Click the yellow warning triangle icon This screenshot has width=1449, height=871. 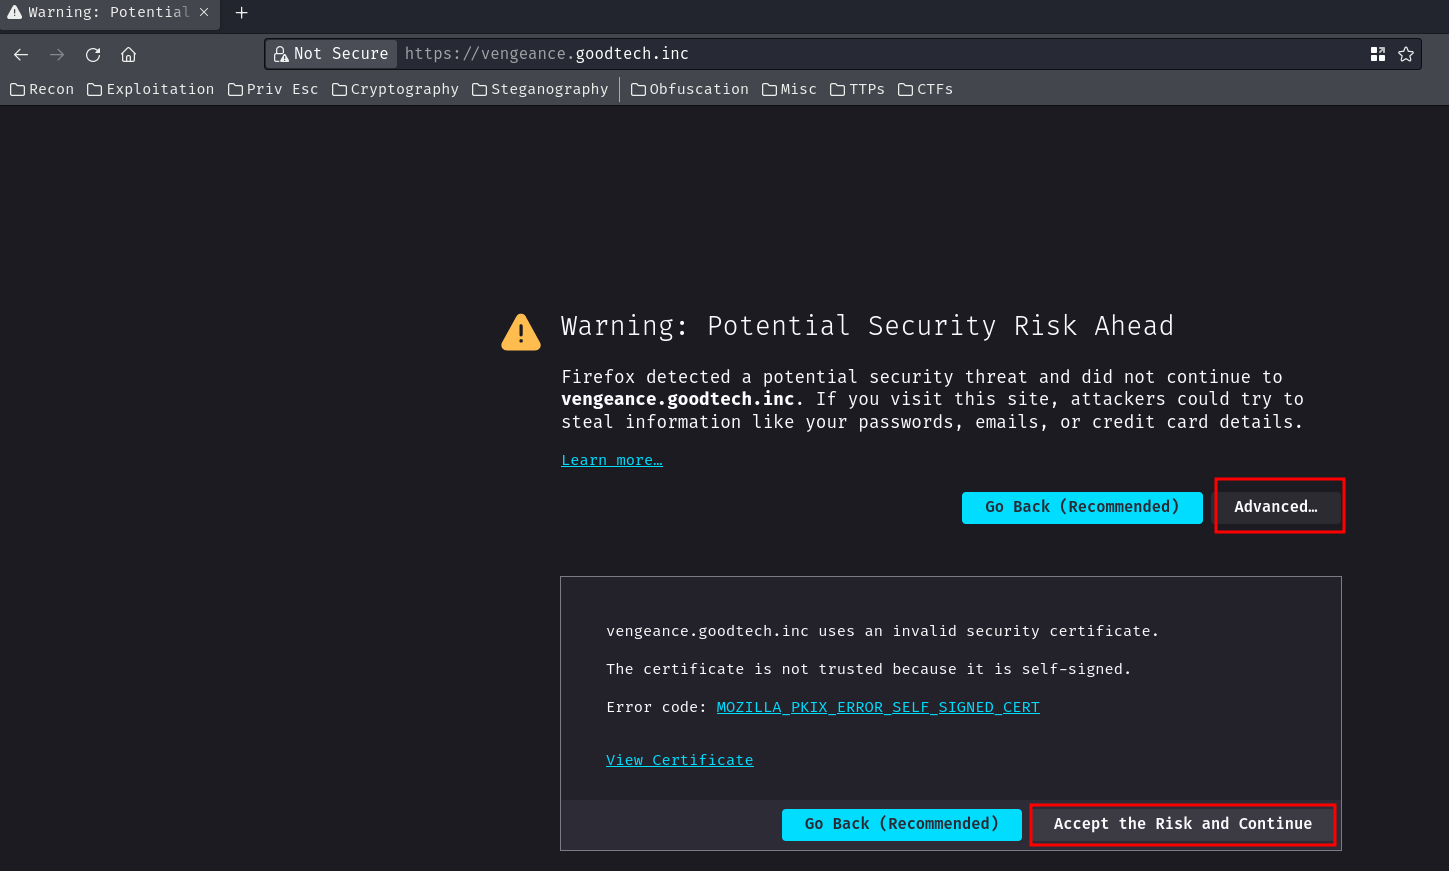(x=521, y=332)
